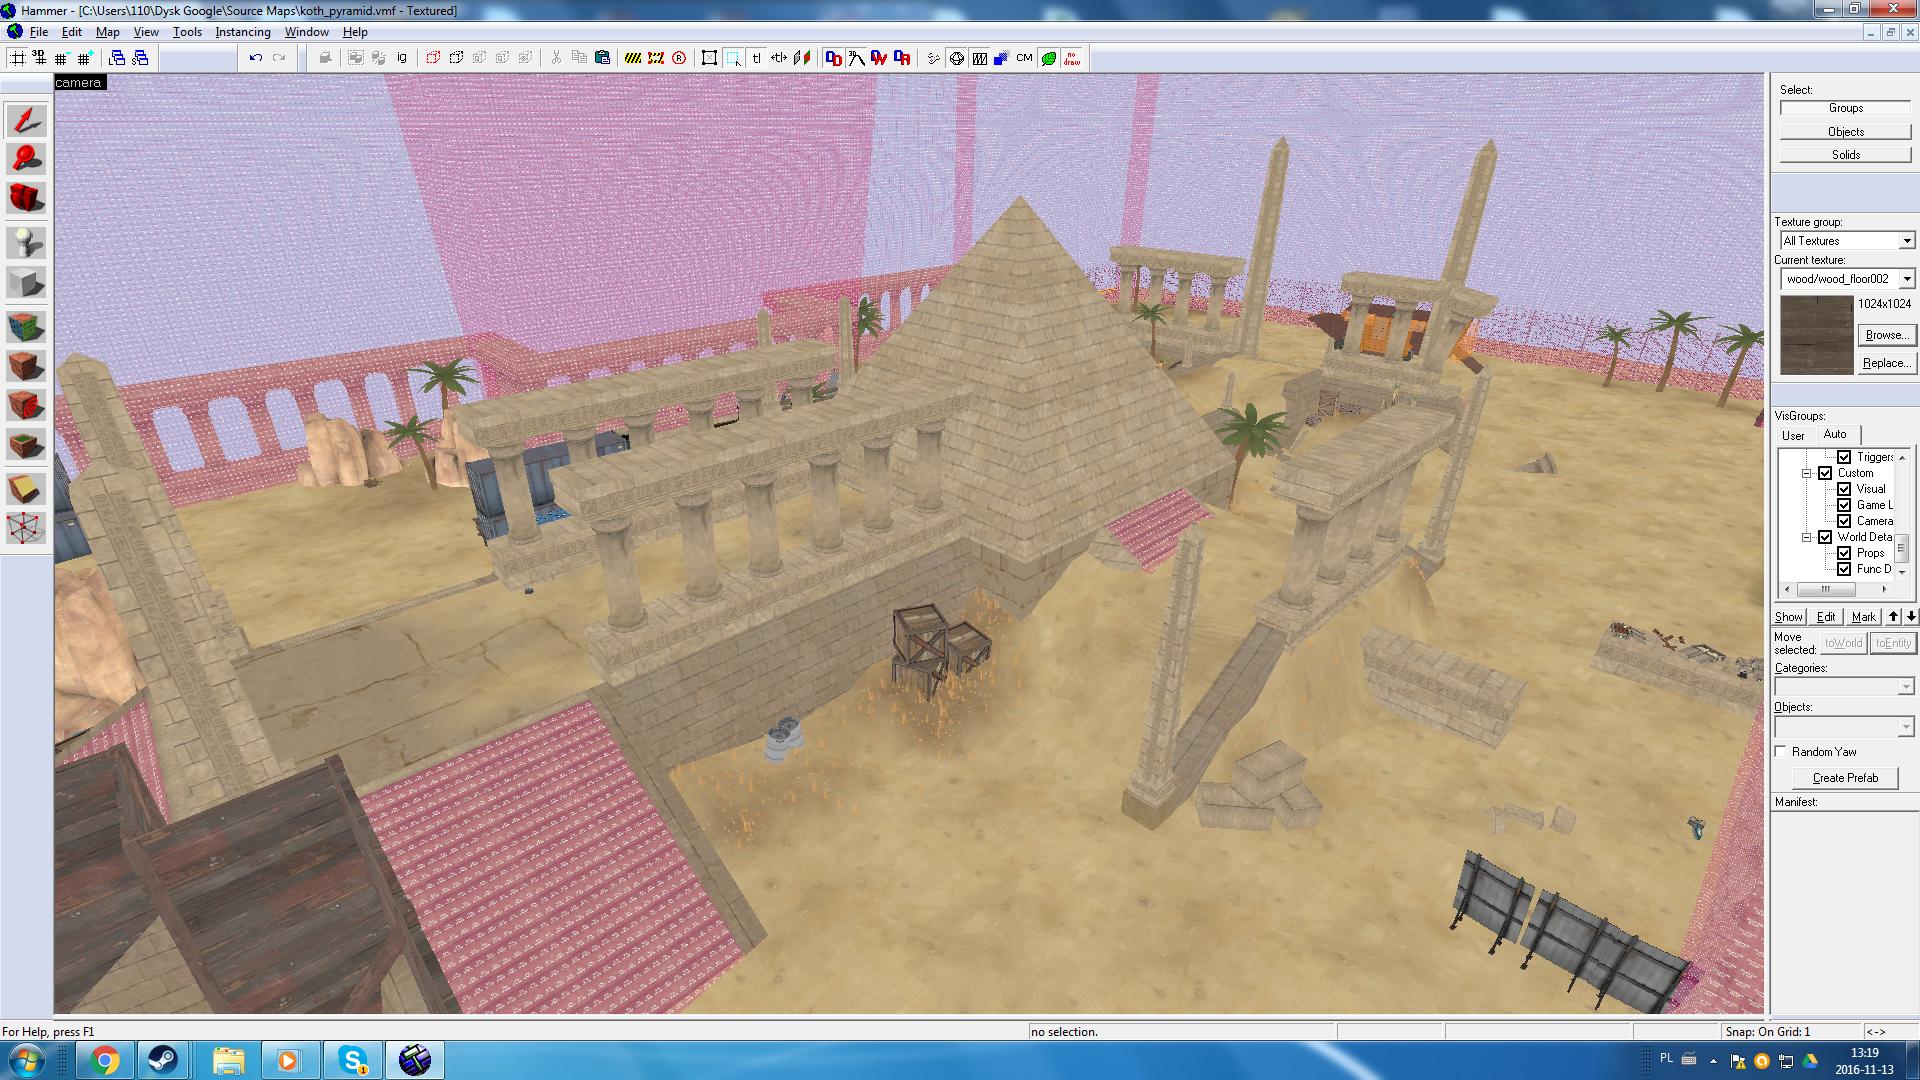Click the Paste clipboard icon
This screenshot has height=1080, width=1920.
(x=602, y=58)
